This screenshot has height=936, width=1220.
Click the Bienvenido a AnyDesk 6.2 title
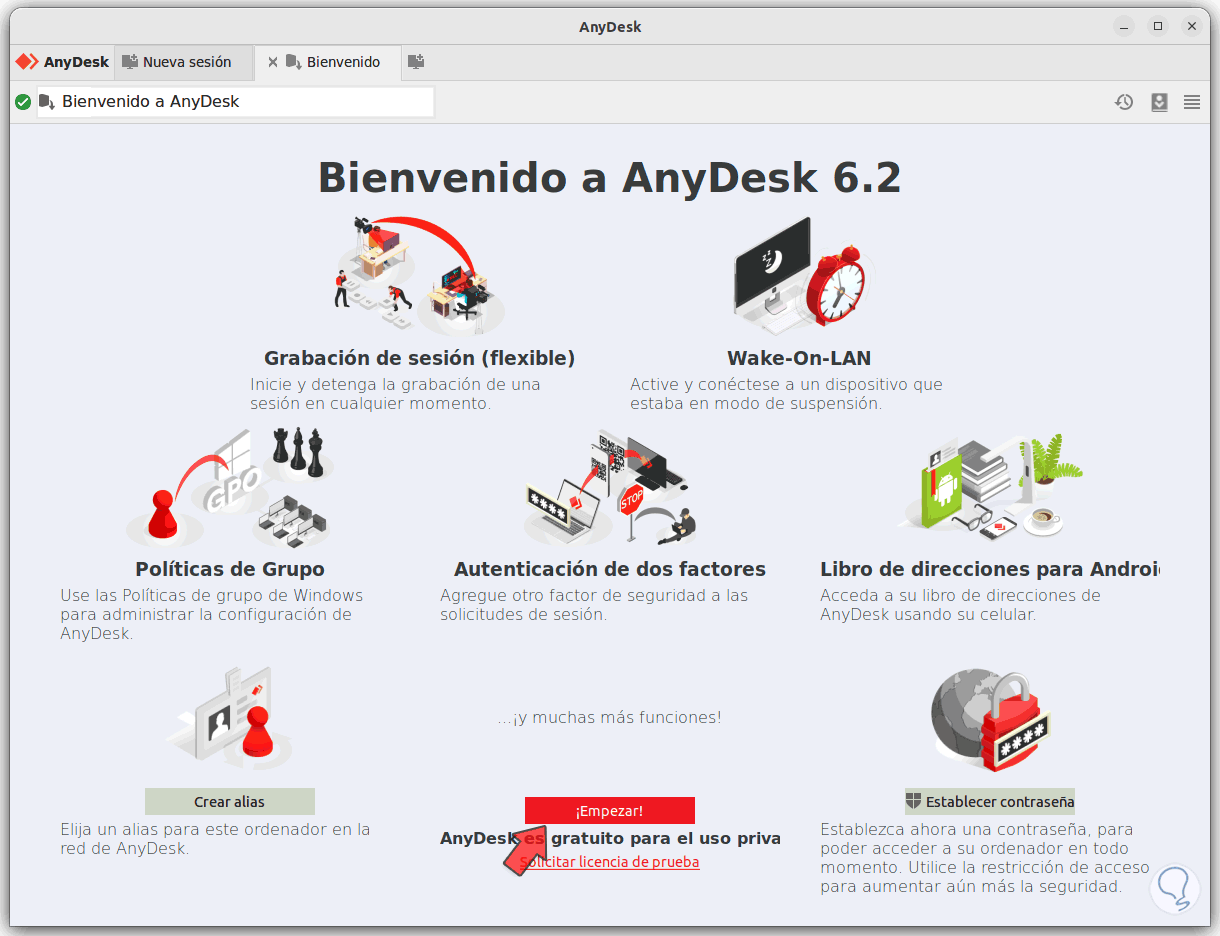pyautogui.click(x=610, y=178)
